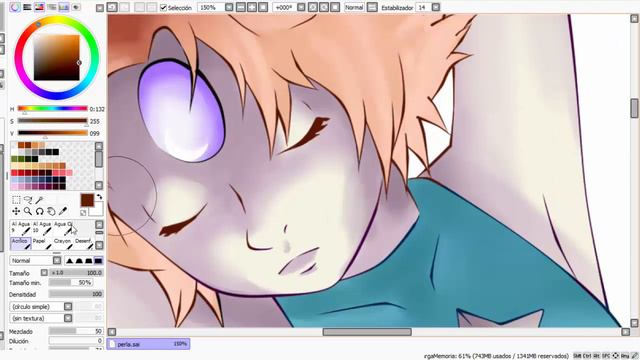The height and width of the screenshot is (360, 640).
Task: Toggle the color mixer panel icon
Action: pos(51,7)
